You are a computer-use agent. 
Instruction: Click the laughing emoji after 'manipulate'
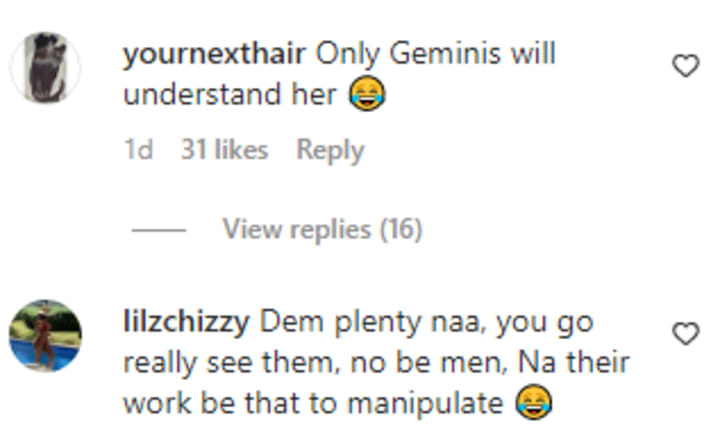coord(534,402)
